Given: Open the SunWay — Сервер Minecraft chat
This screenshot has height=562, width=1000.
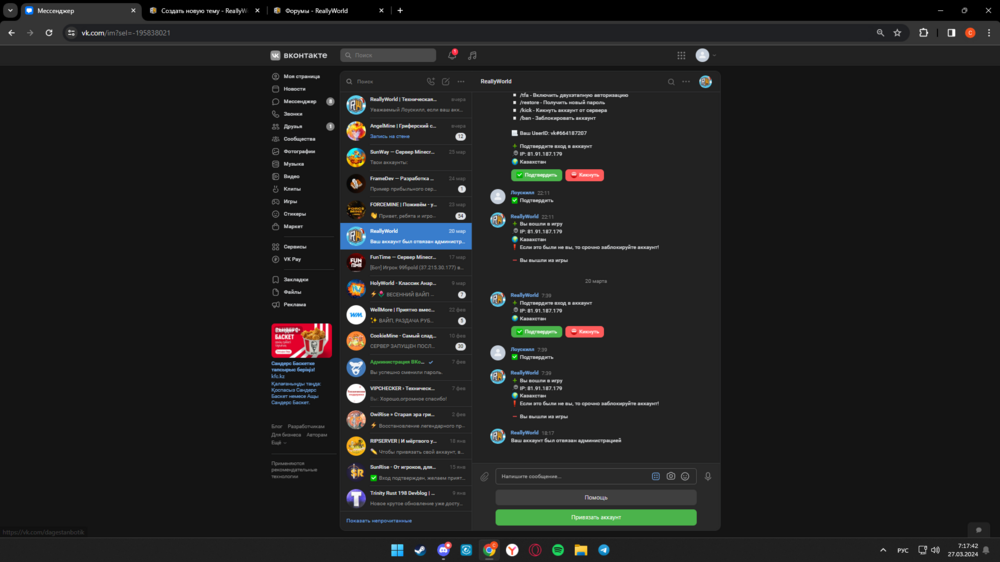Looking at the screenshot, I should (406, 157).
